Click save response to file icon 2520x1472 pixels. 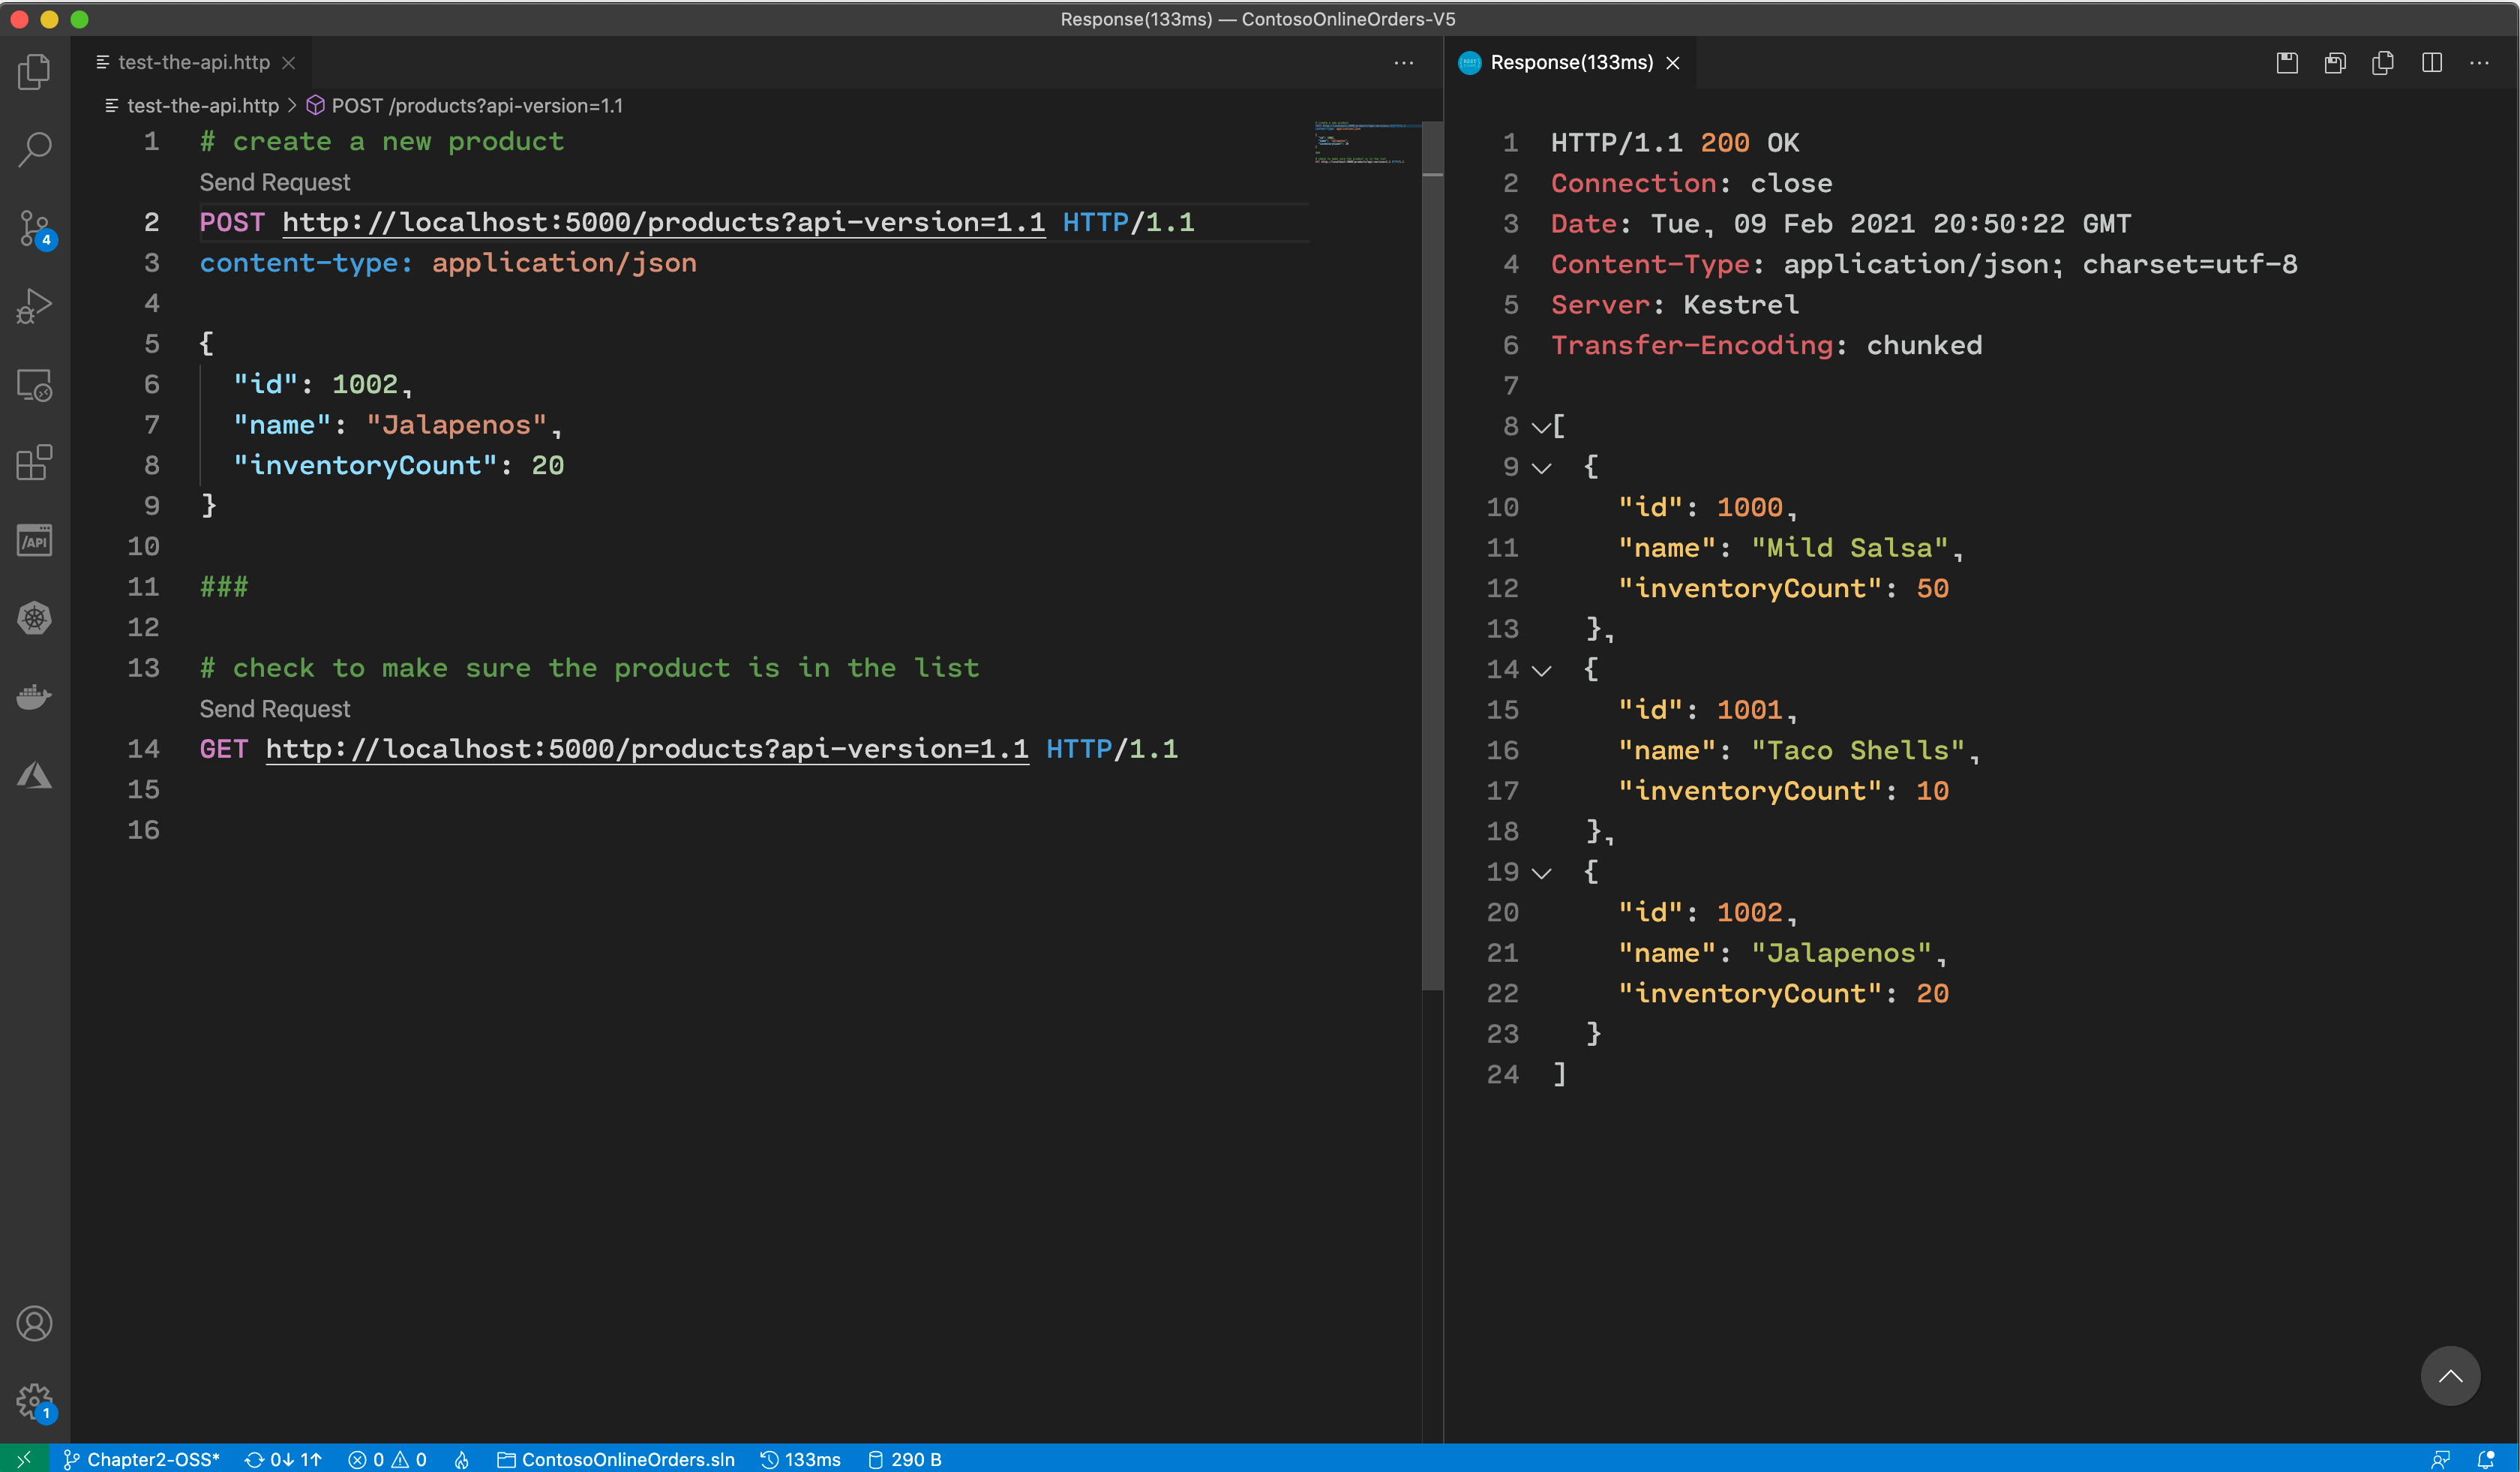pyautogui.click(x=2286, y=63)
